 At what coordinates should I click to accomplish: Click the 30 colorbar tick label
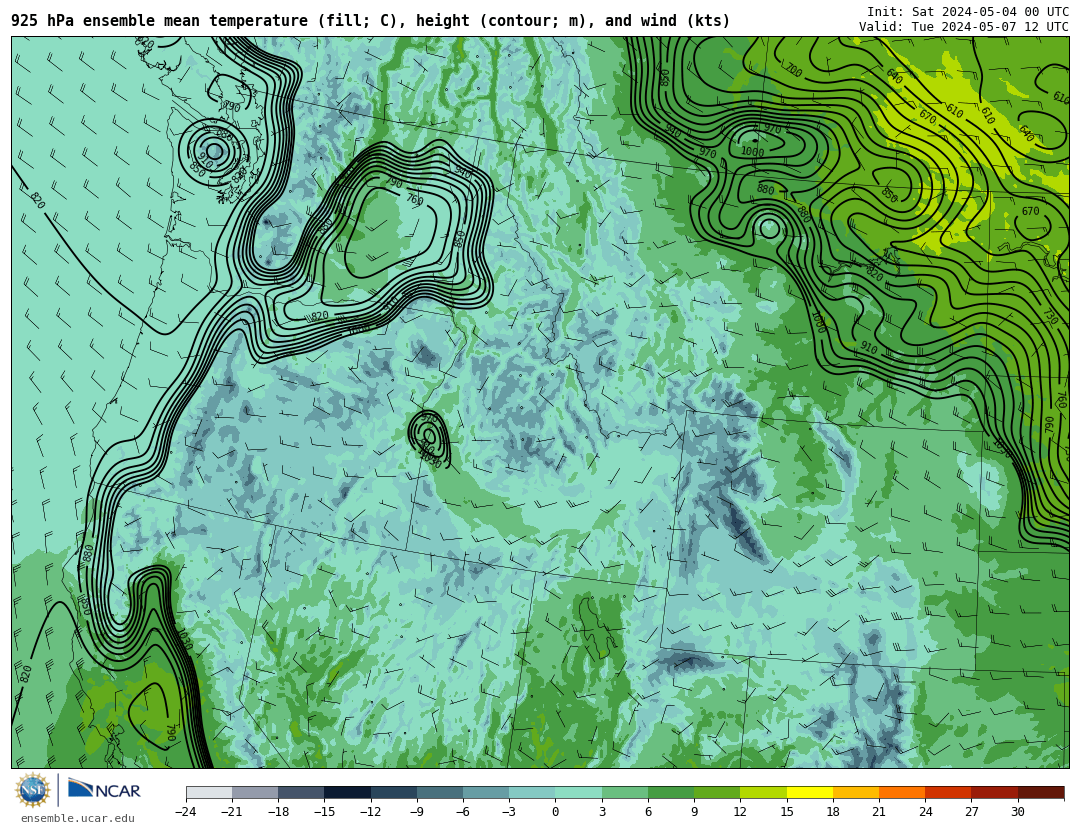point(1017,812)
